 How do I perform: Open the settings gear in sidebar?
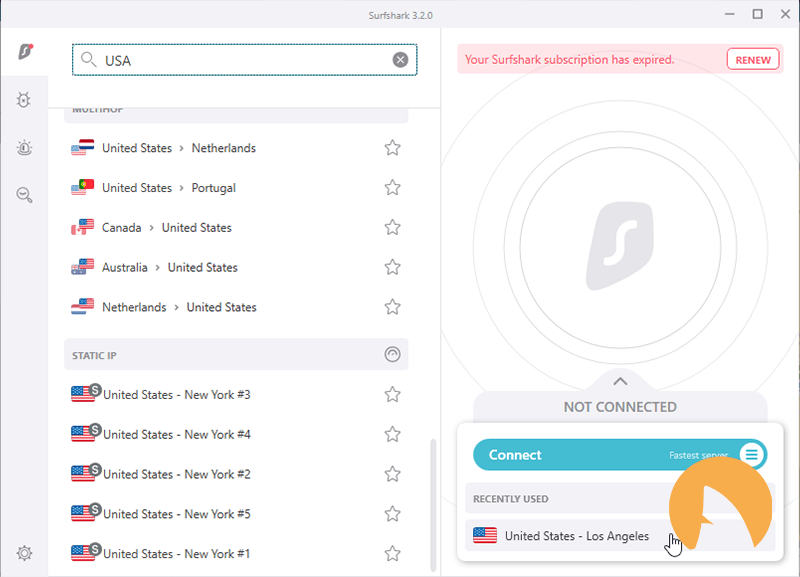(x=24, y=553)
